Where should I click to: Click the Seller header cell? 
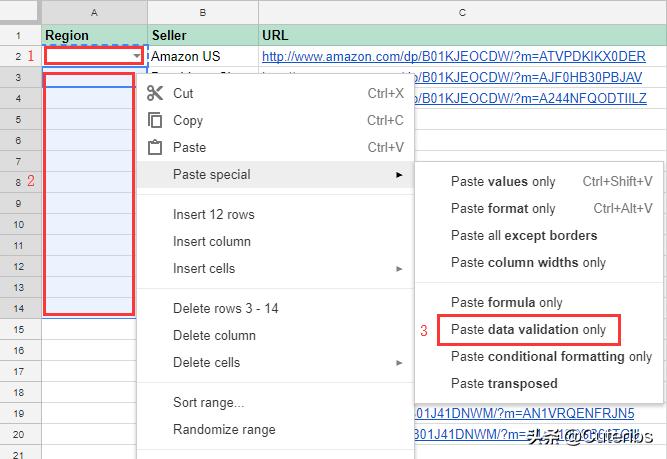tap(203, 35)
